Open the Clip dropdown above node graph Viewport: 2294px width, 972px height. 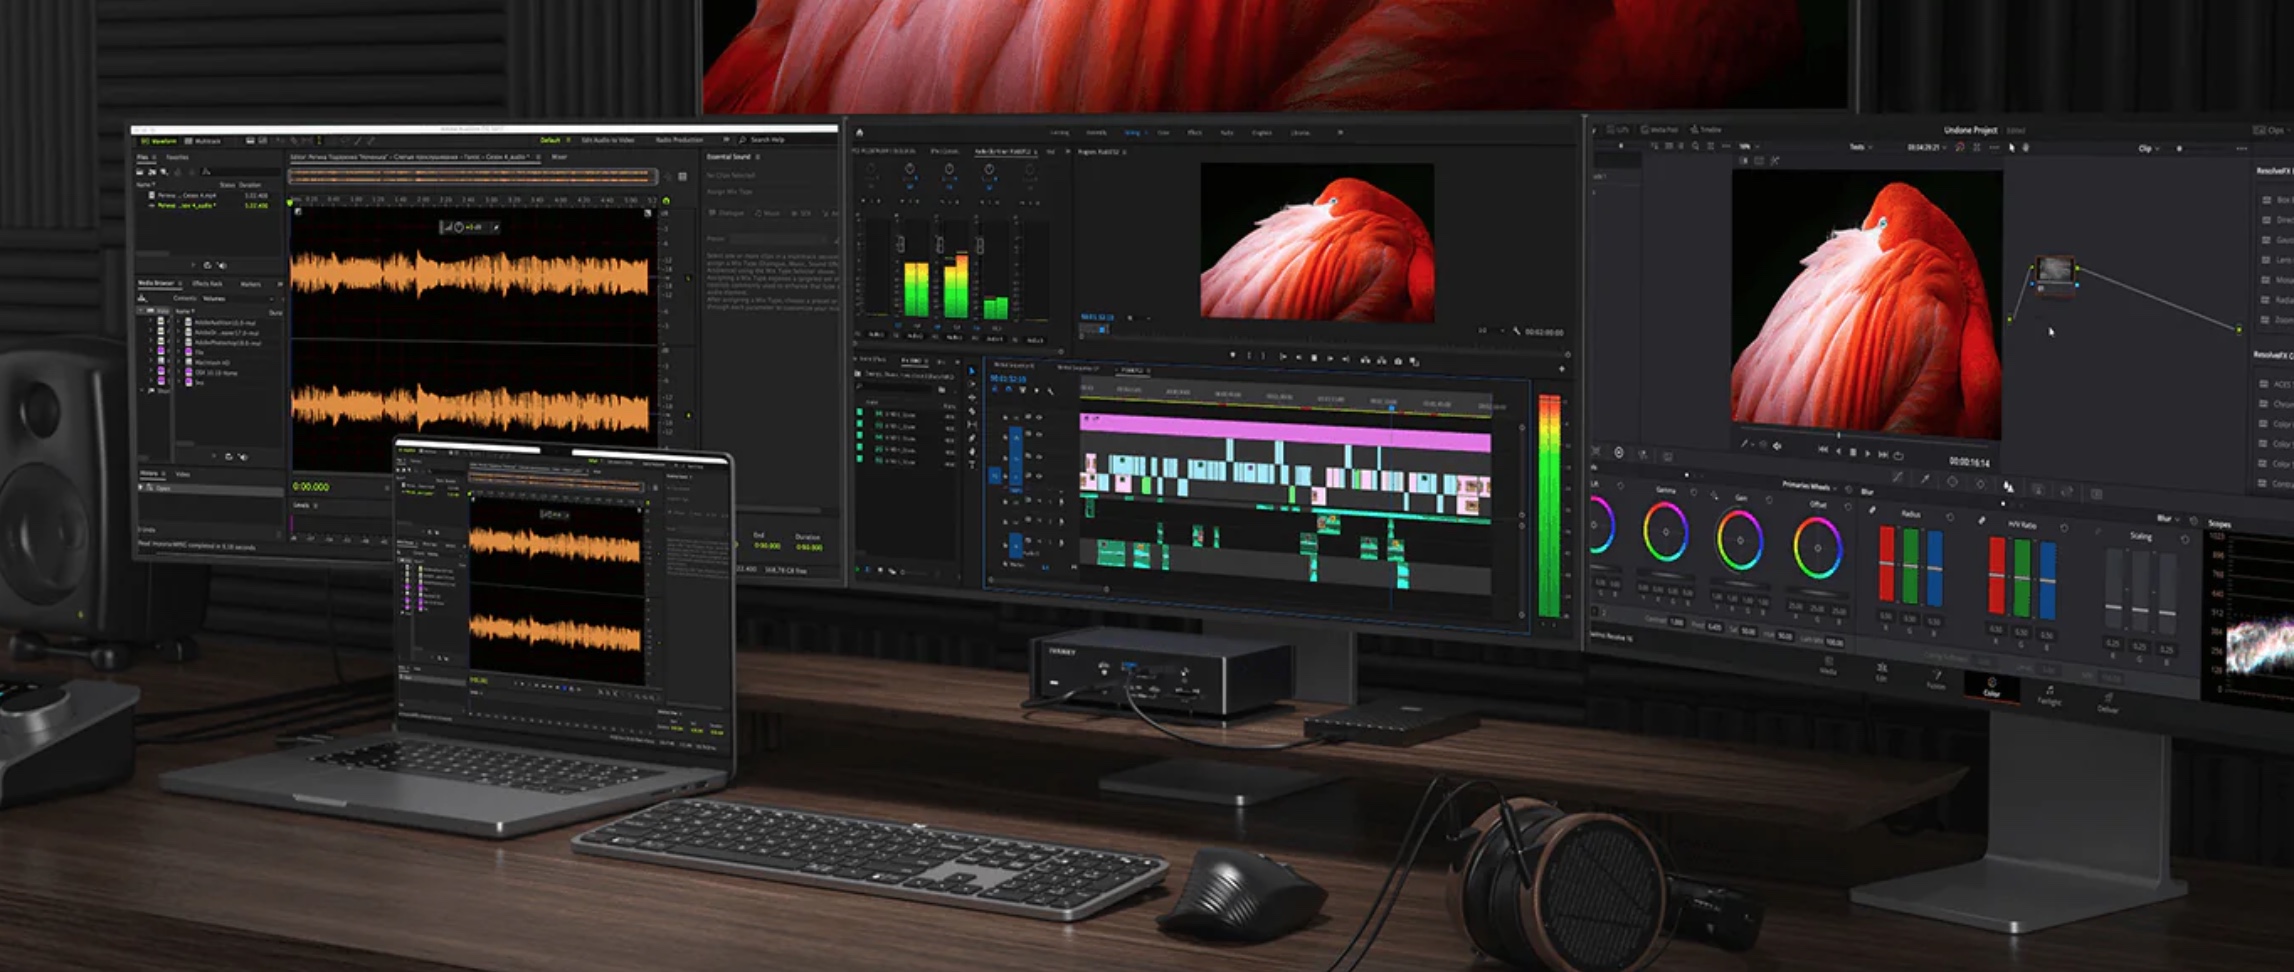click(2149, 149)
